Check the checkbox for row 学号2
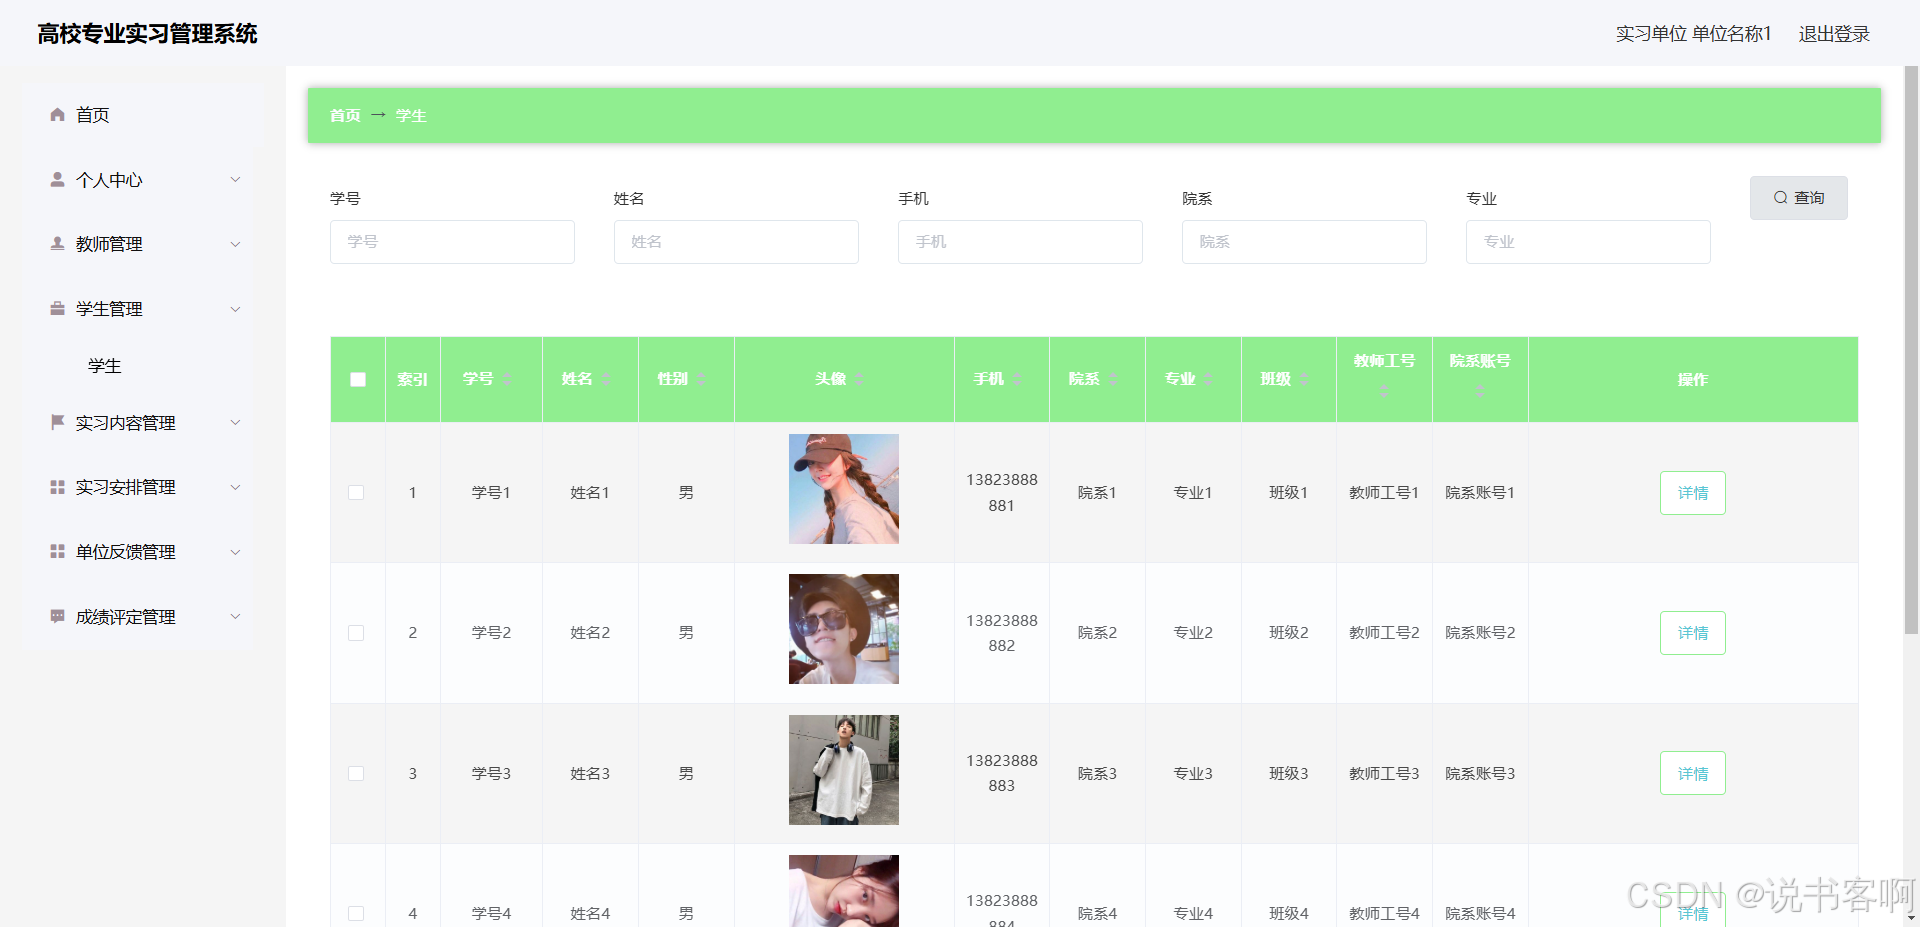The width and height of the screenshot is (1920, 927). click(356, 633)
